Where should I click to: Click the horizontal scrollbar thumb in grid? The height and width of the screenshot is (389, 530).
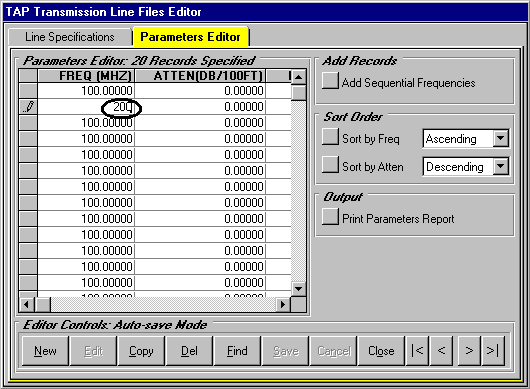(43, 305)
